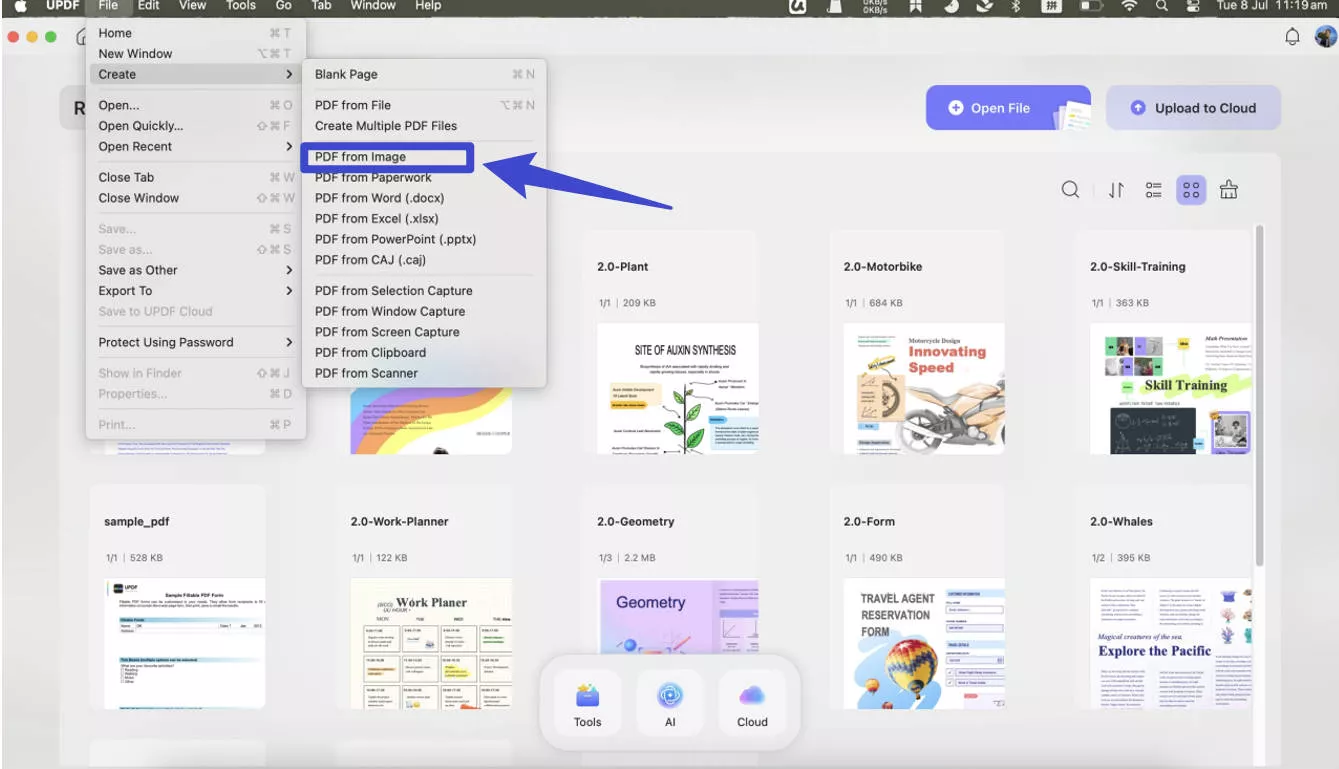
Task: Open the notification bell icon
Action: click(1291, 34)
